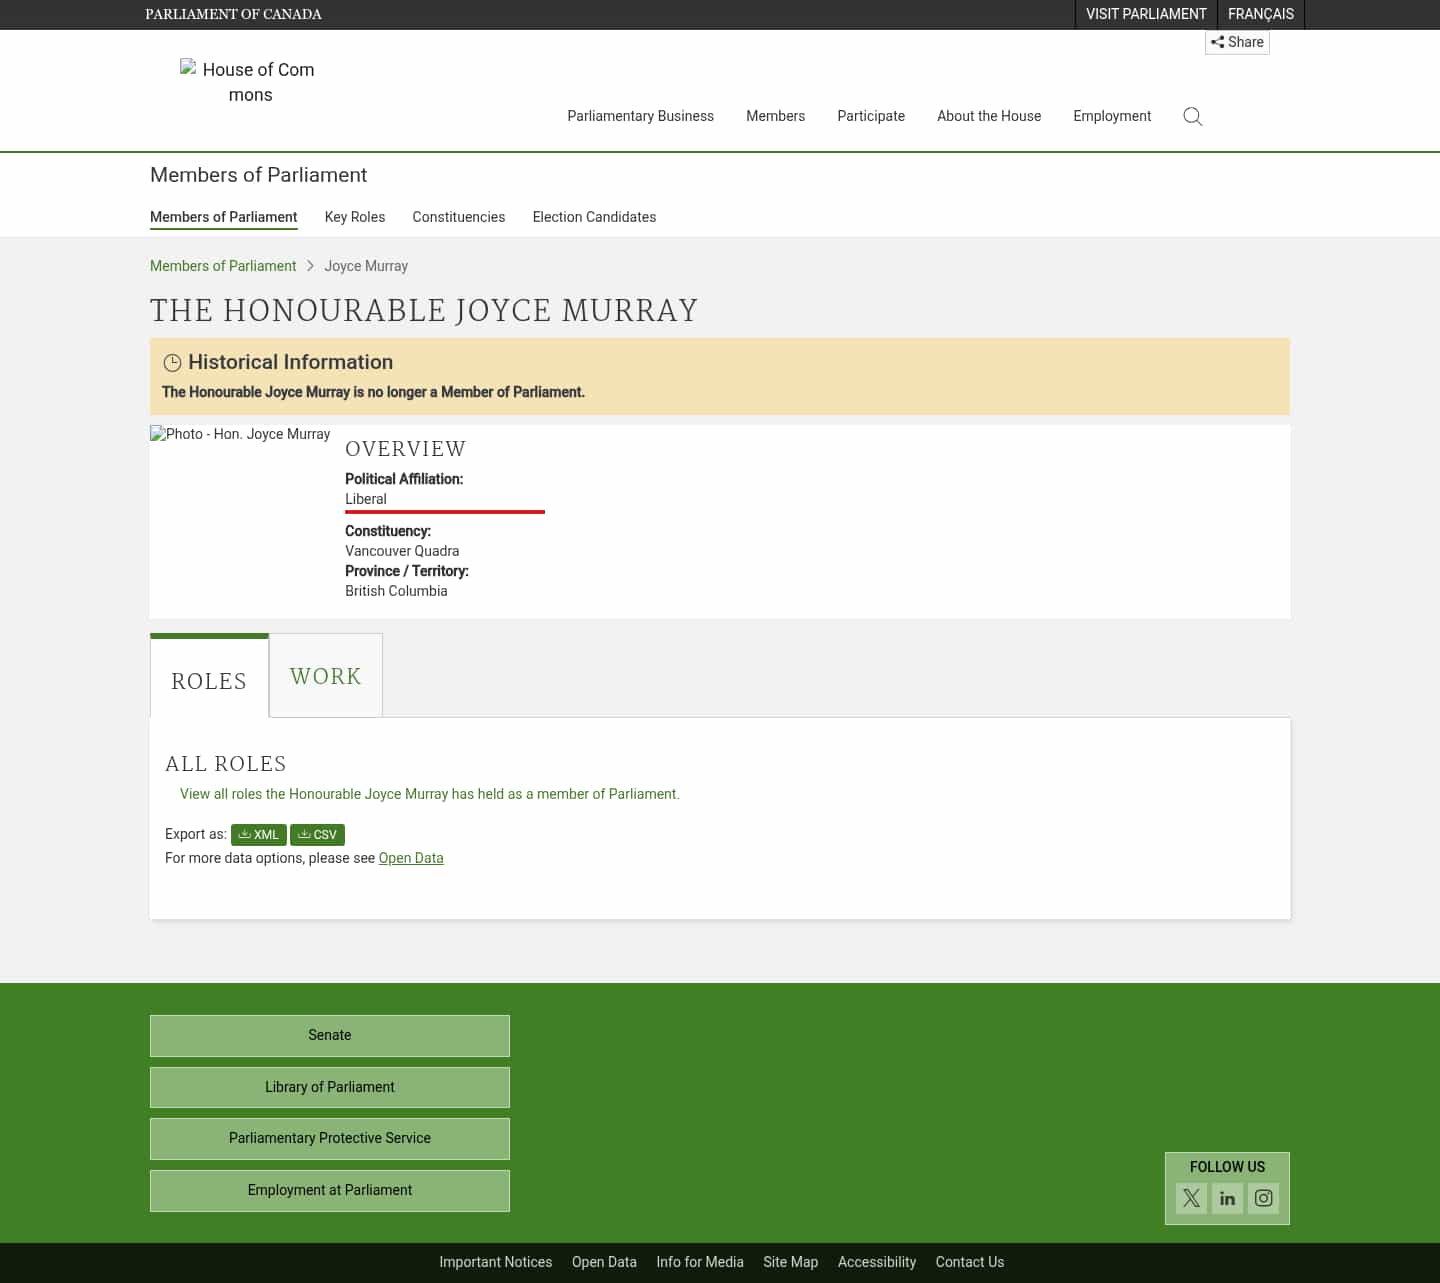
Task: Switch site language to FRANÇAIS
Action: pos(1260,14)
